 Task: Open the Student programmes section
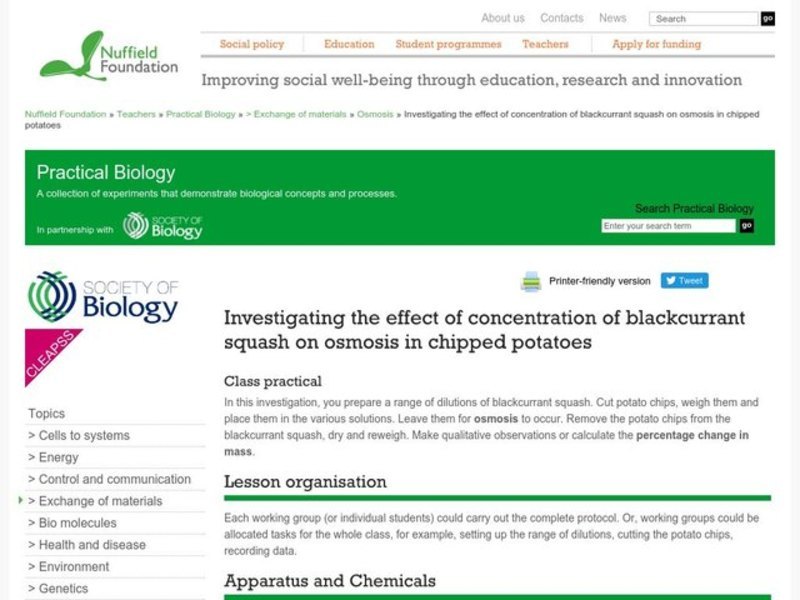point(447,44)
